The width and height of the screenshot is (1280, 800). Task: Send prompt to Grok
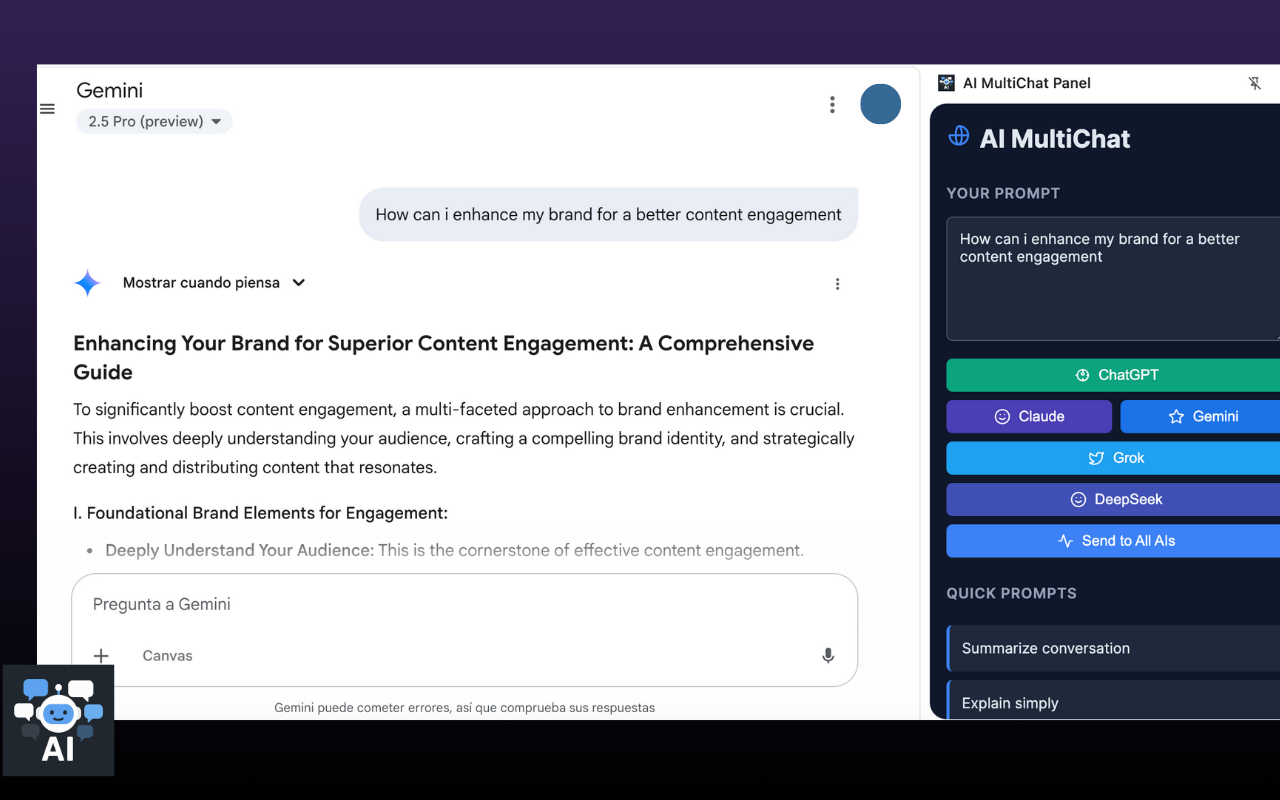1113,458
